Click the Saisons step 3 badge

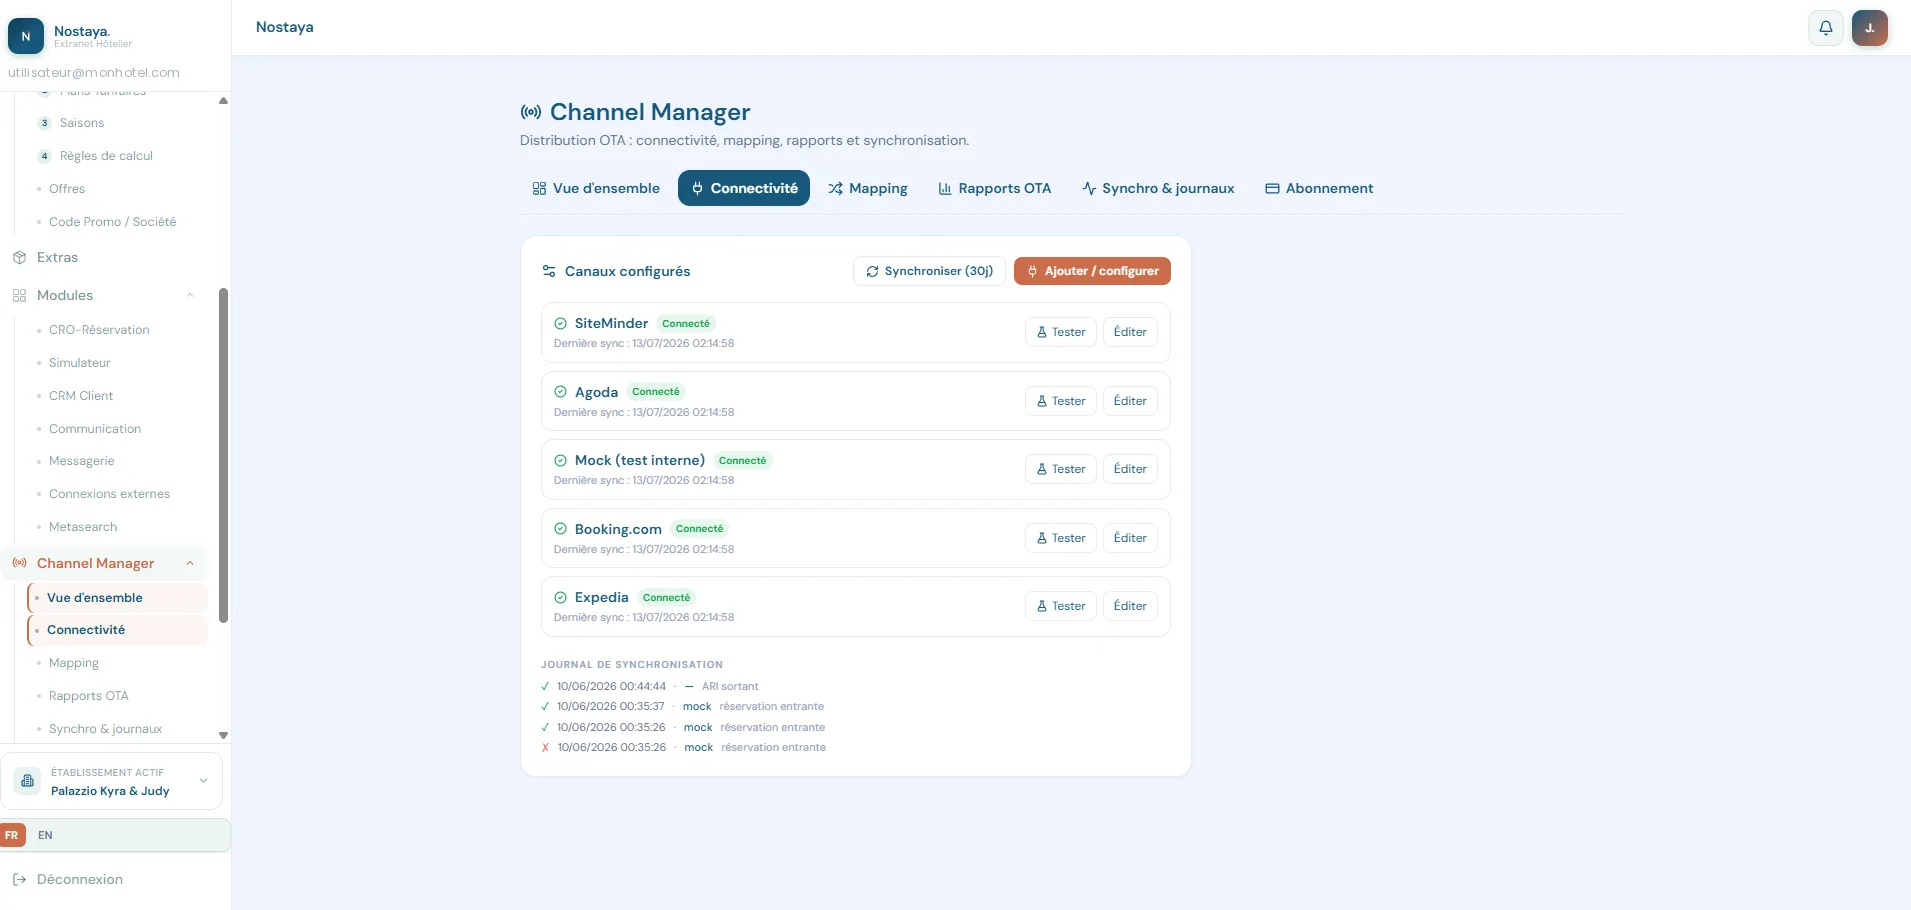pyautogui.click(x=44, y=123)
